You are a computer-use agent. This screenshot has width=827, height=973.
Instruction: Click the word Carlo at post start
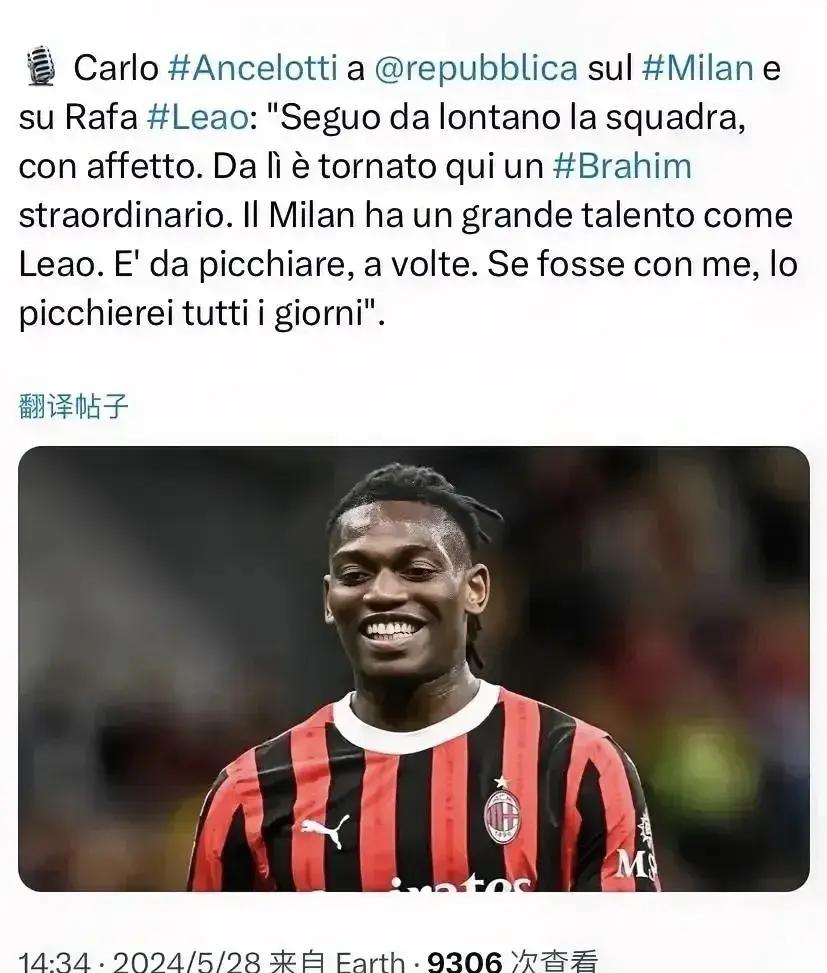116,68
